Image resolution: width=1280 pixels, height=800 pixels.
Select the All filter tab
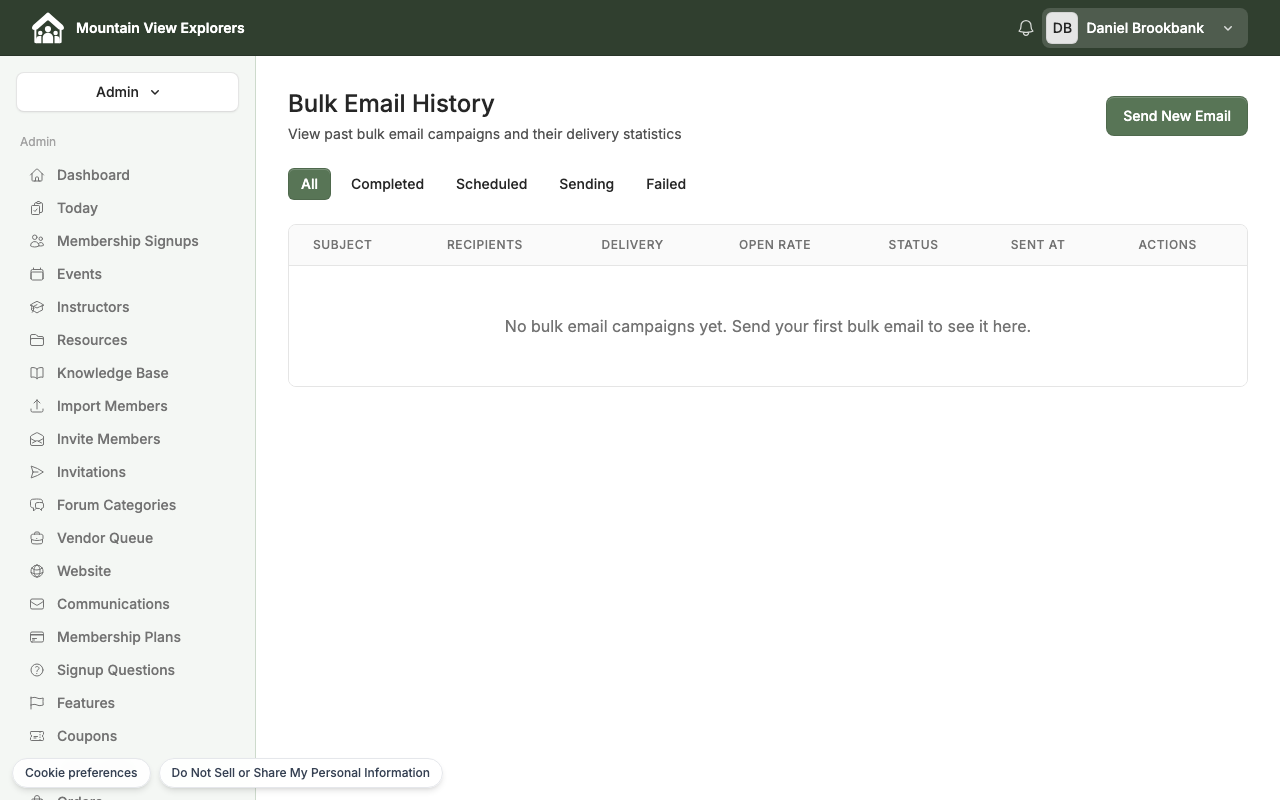(x=309, y=184)
